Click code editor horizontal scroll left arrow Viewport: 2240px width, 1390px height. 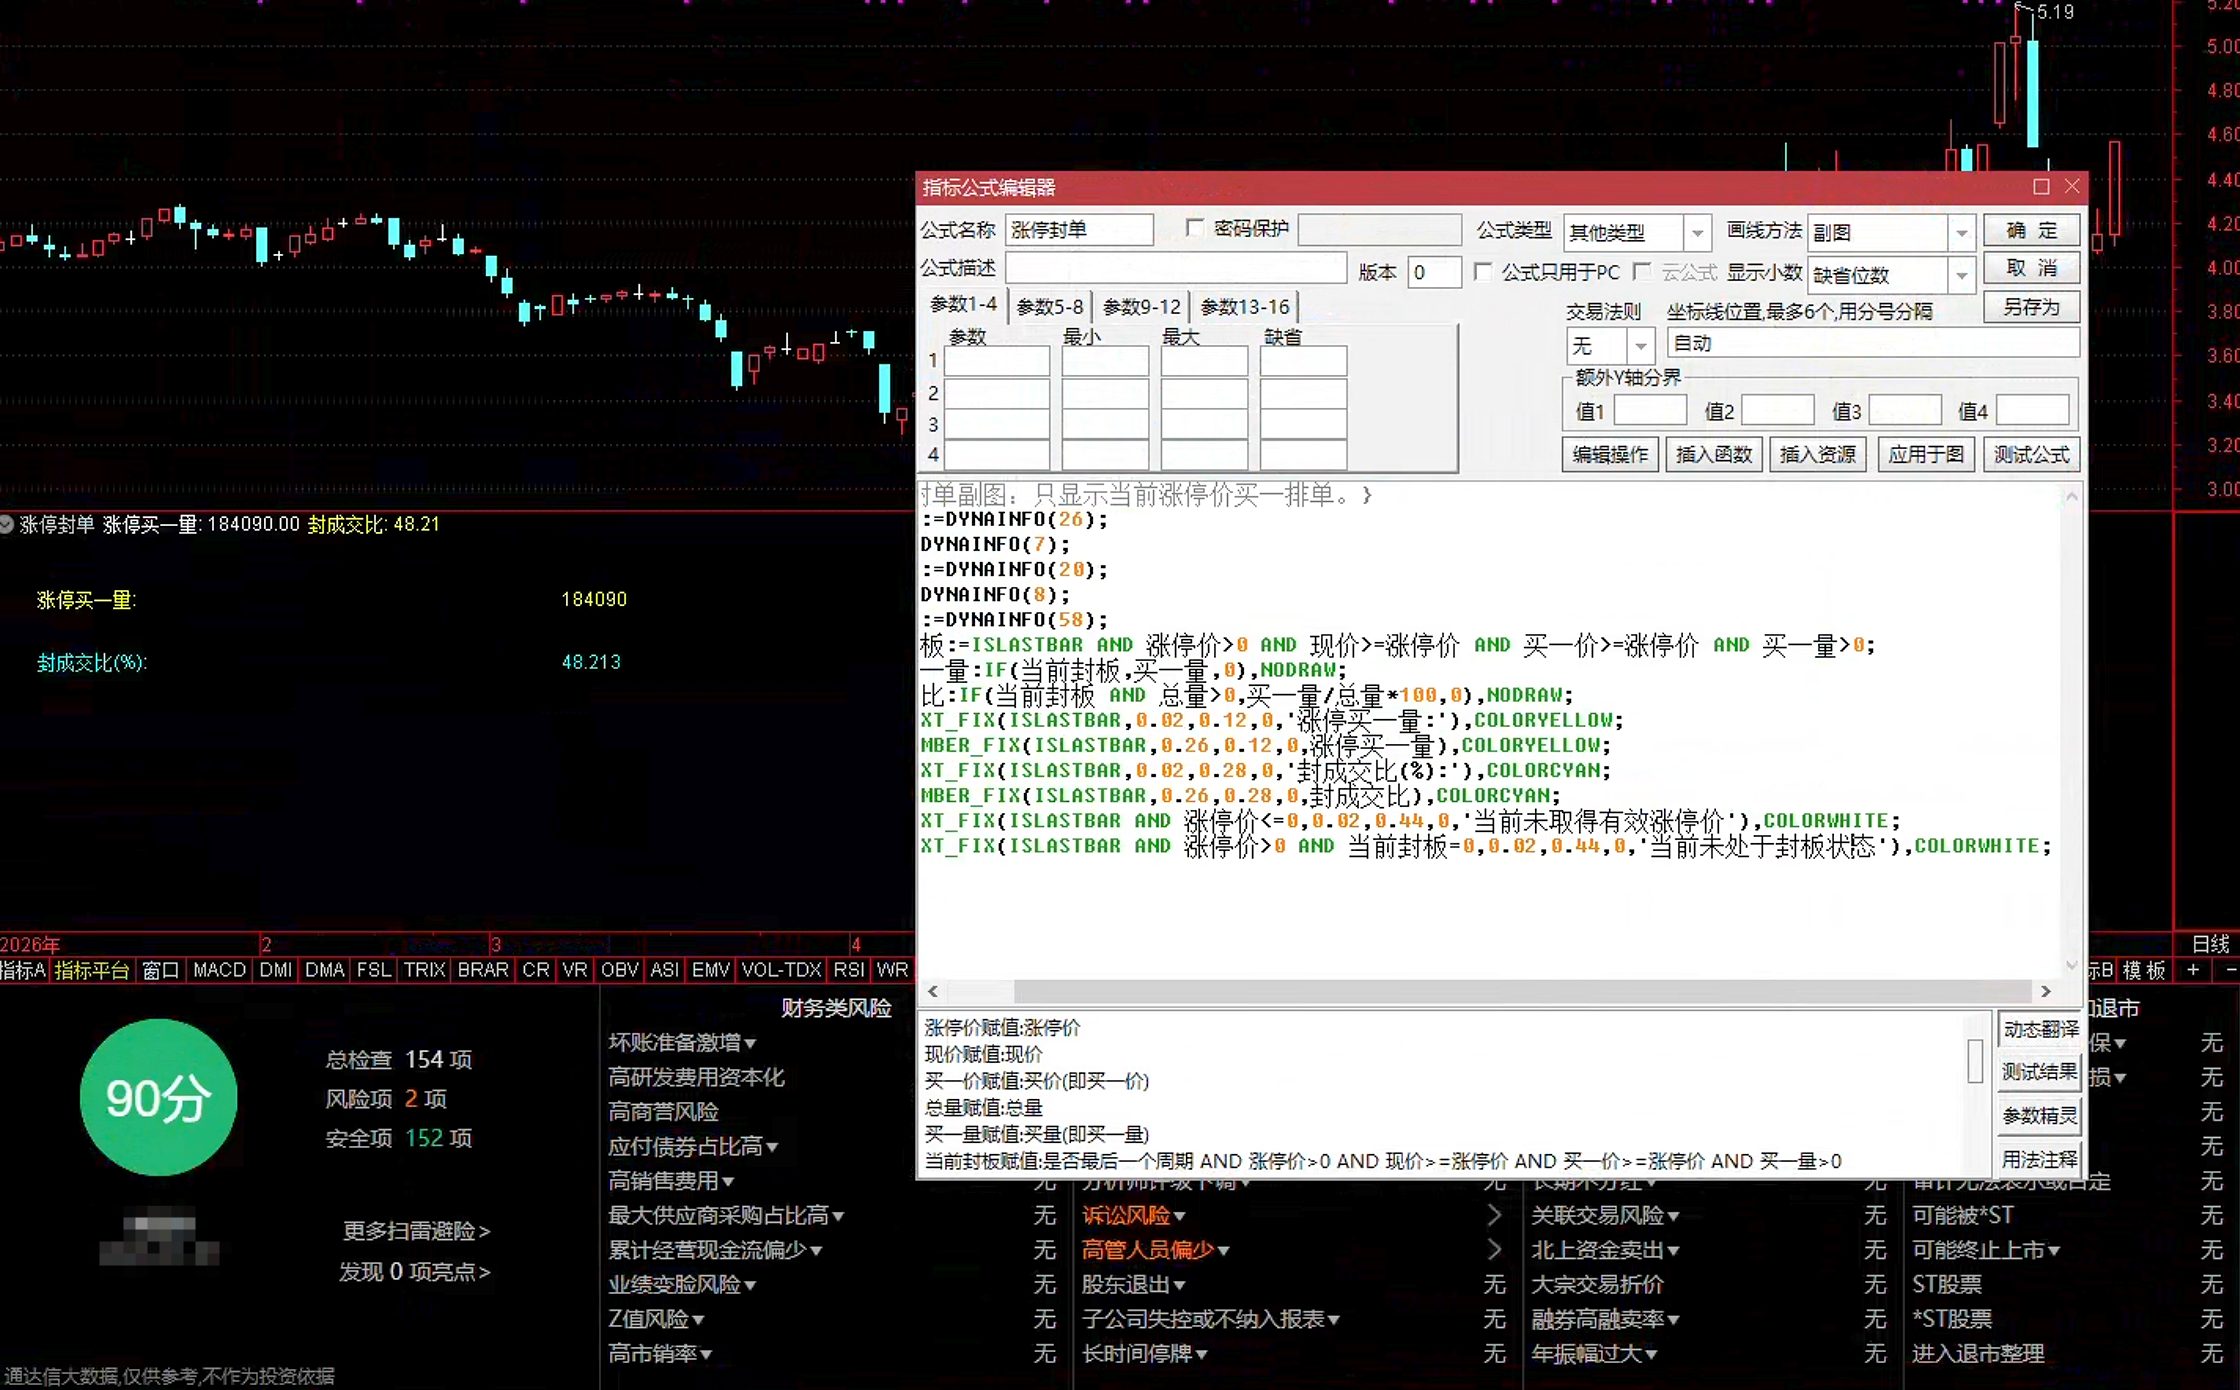point(933,991)
